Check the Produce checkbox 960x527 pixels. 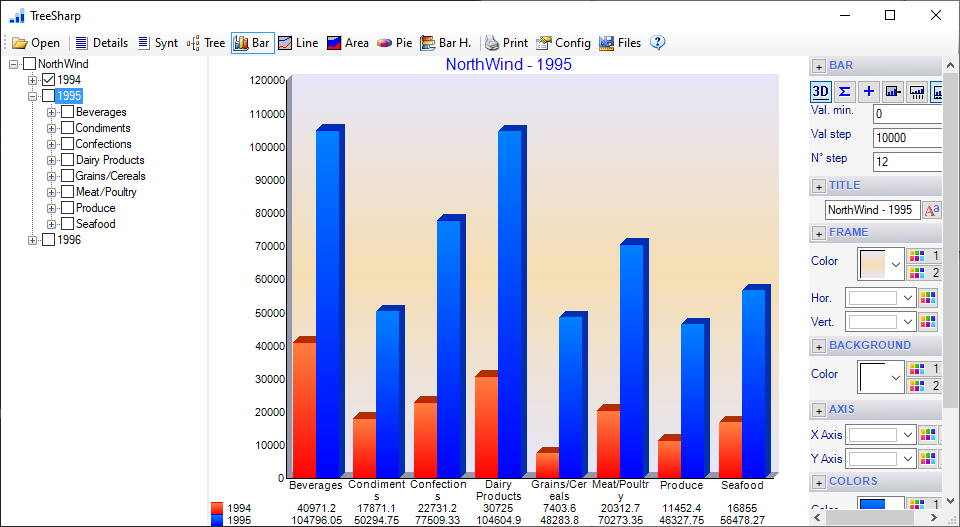(68, 208)
